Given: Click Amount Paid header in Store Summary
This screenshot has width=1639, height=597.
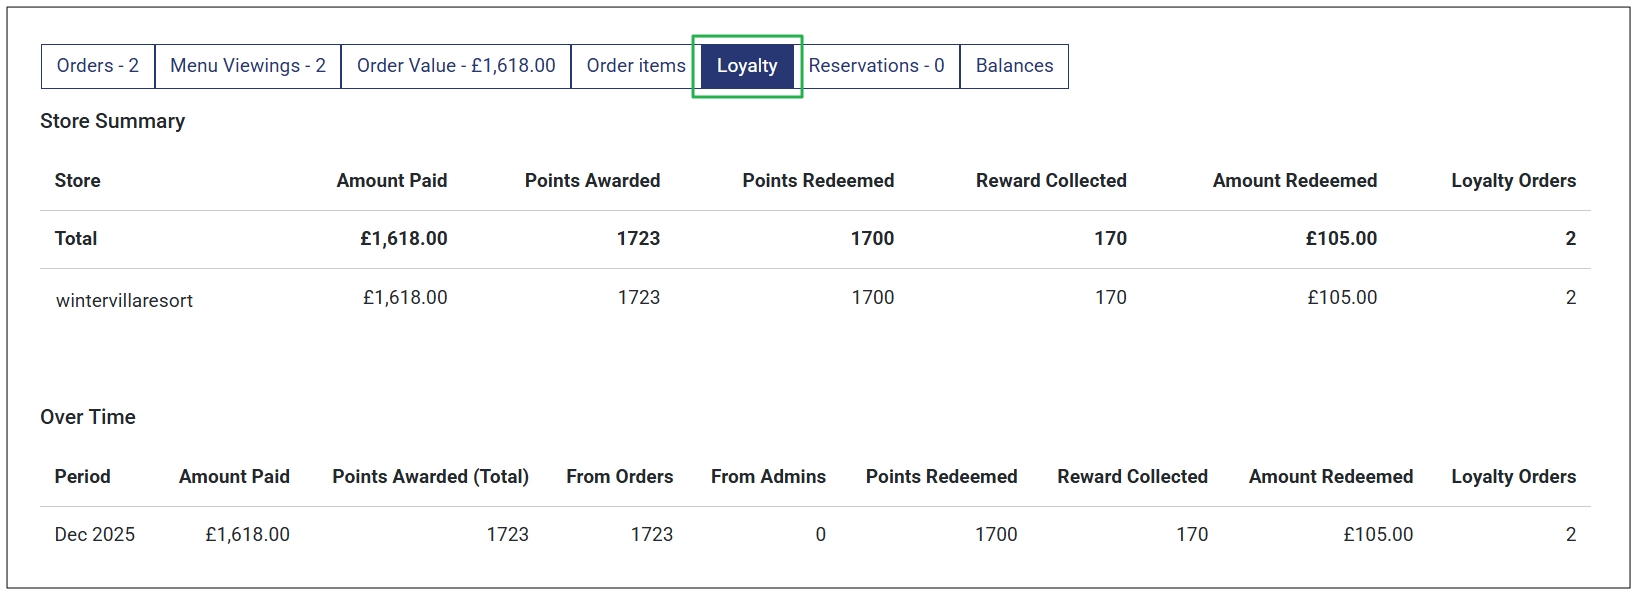Looking at the screenshot, I should (x=391, y=181).
